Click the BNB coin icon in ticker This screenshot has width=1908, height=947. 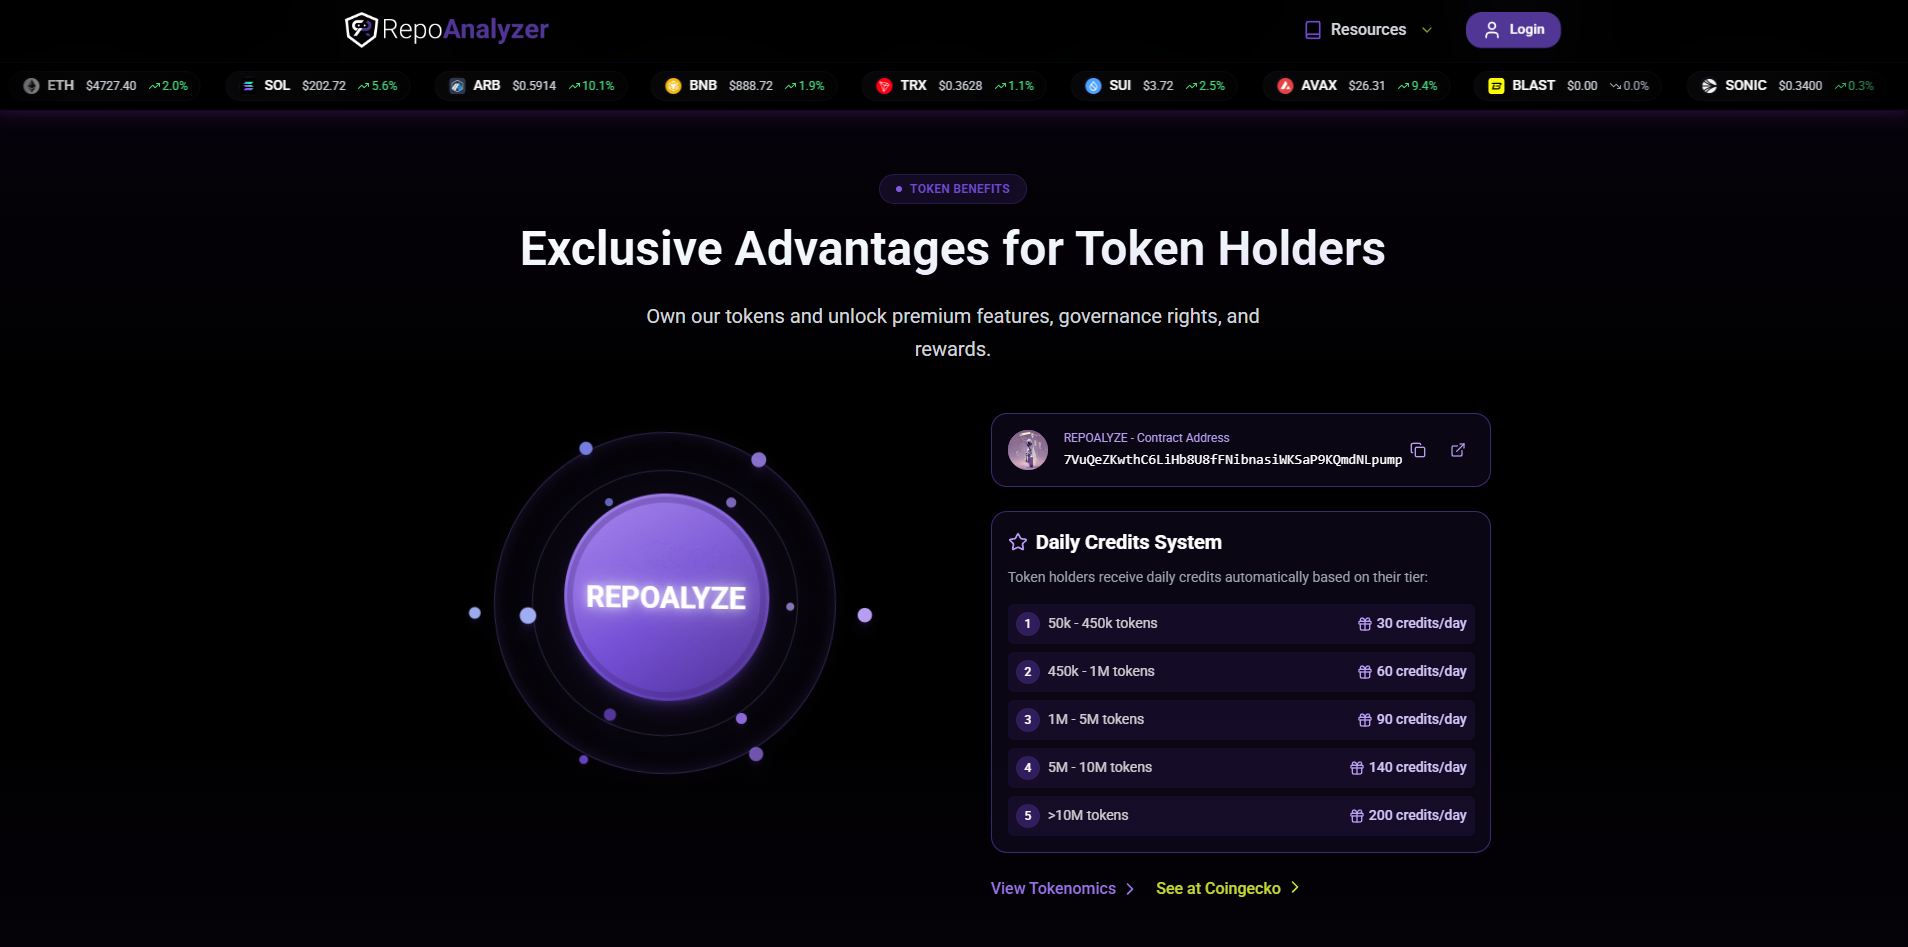673,86
